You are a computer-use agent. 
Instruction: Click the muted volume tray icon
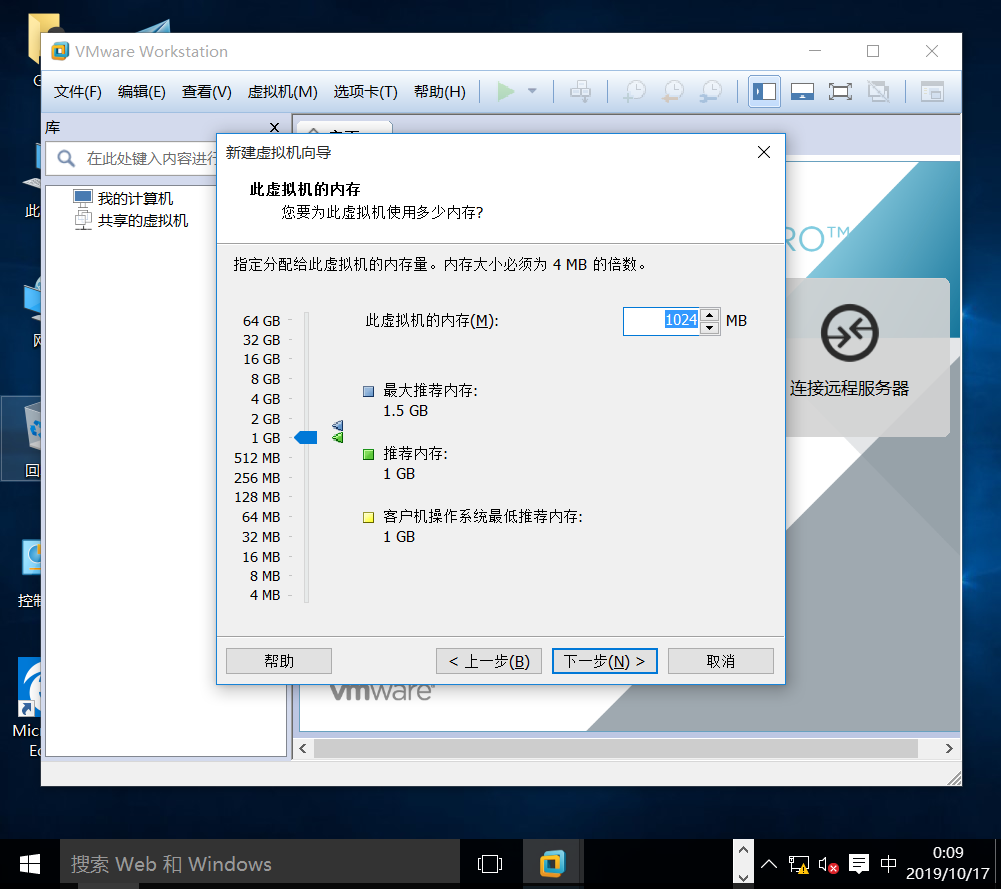point(828,865)
